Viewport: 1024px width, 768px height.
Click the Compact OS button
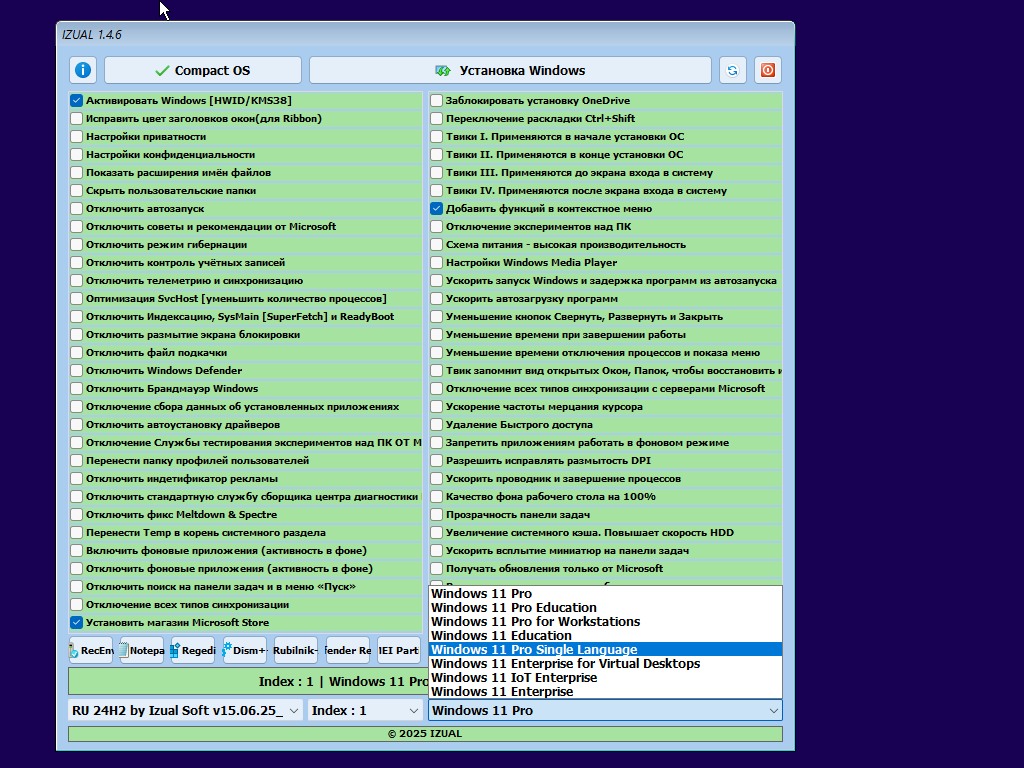click(x=203, y=70)
